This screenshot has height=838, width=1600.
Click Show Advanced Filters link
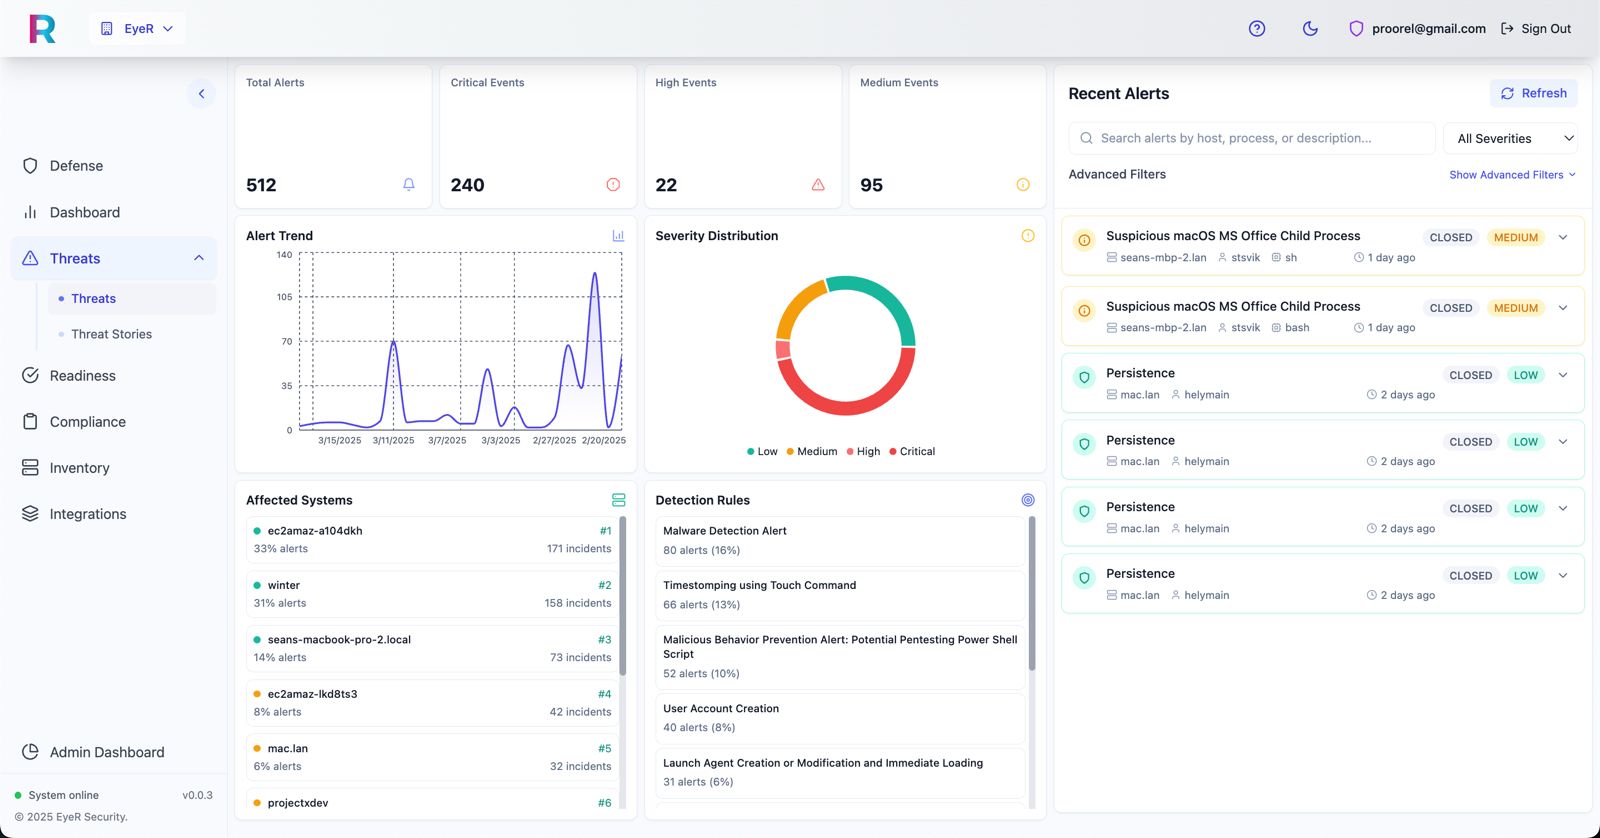tap(1513, 175)
